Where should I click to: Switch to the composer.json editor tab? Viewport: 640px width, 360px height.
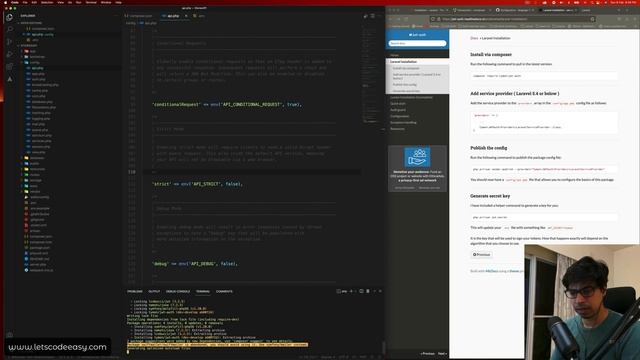click(140, 16)
